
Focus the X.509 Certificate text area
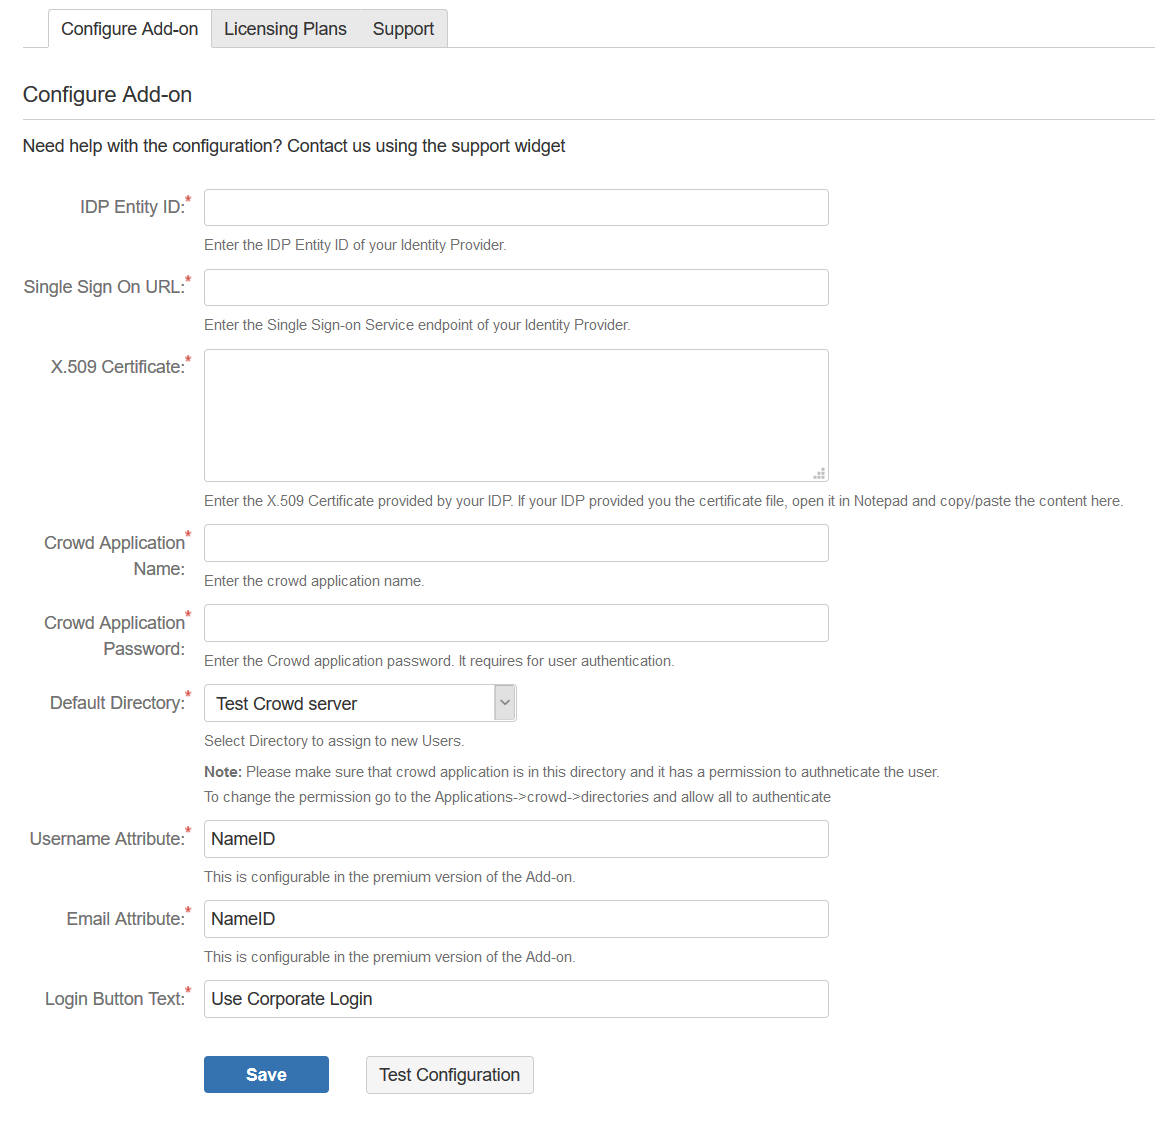516,415
